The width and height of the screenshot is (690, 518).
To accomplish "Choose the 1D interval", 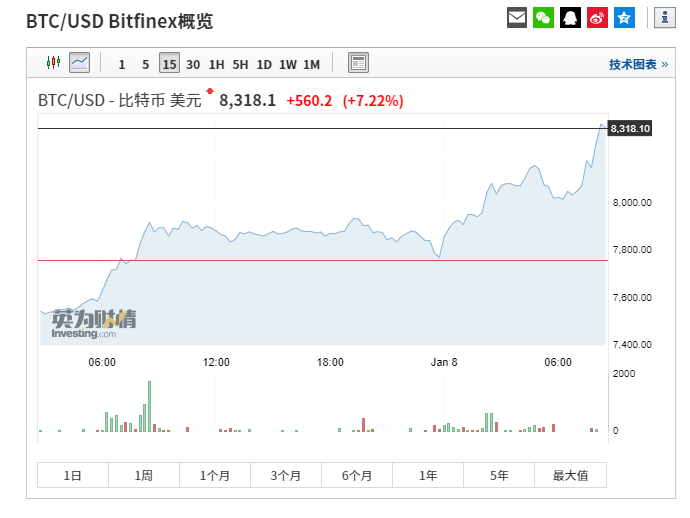I will tap(264, 64).
